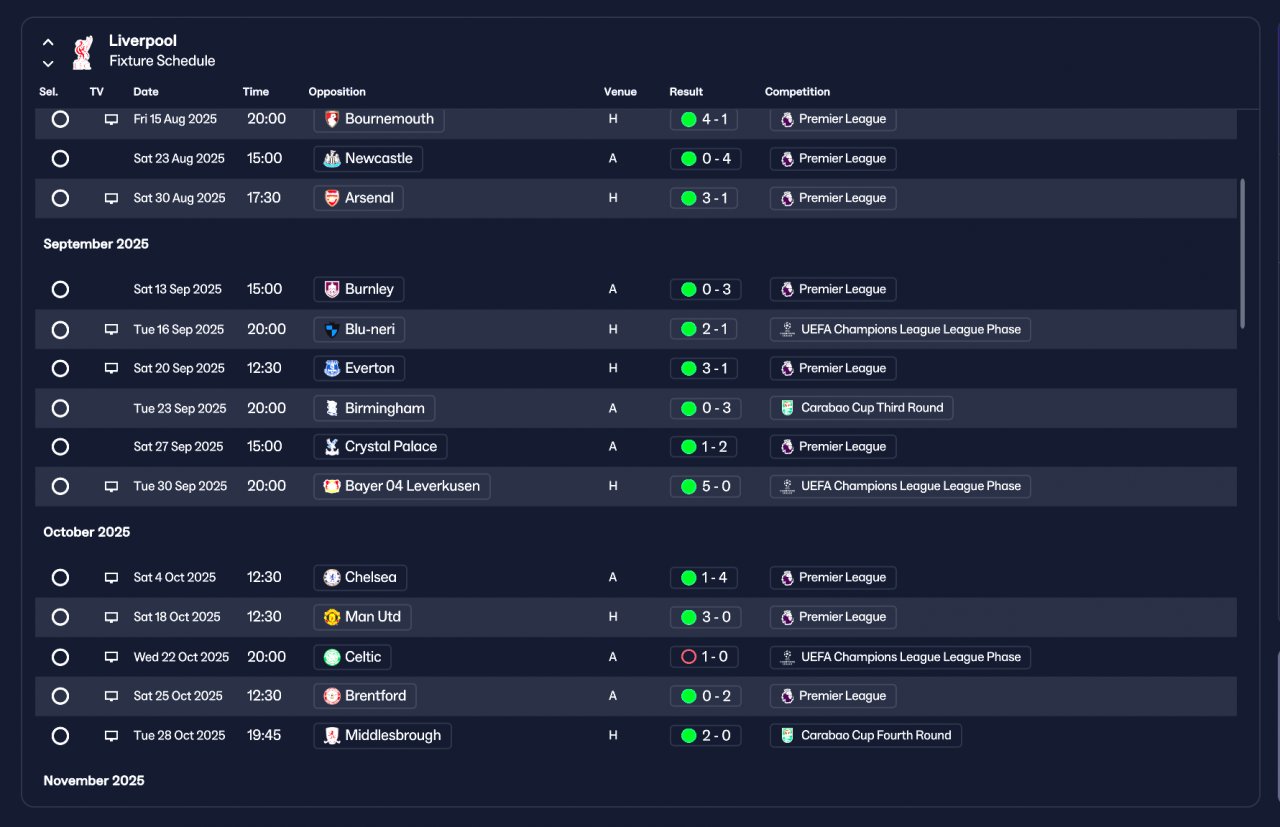
Task: Click the TV icon beside Celtic fixture
Action: click(x=111, y=657)
